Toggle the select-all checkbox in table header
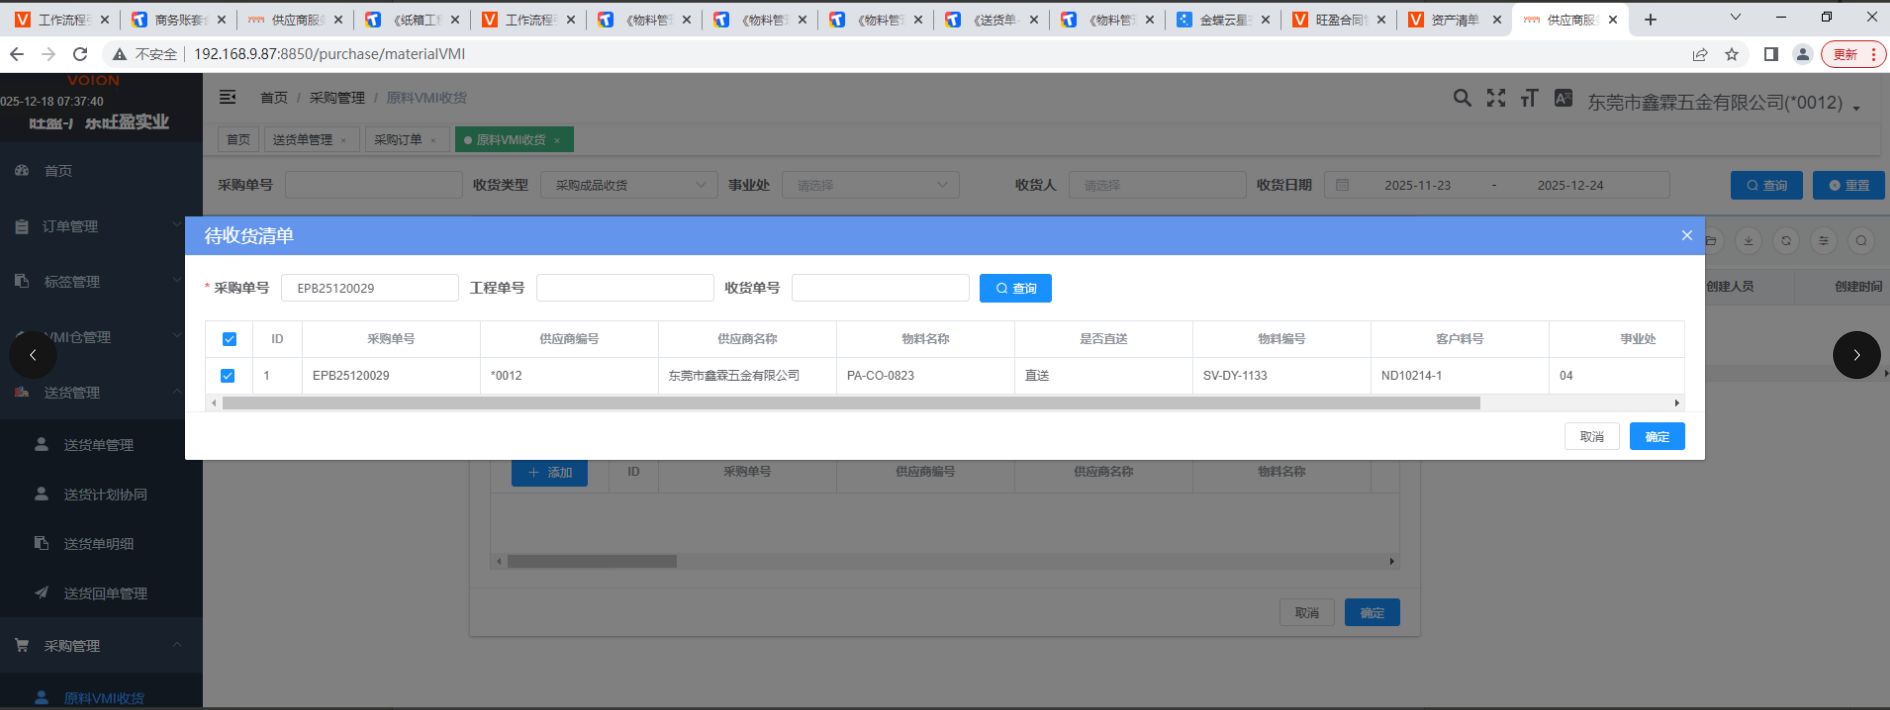Screen dimensions: 1890x710 coord(229,339)
